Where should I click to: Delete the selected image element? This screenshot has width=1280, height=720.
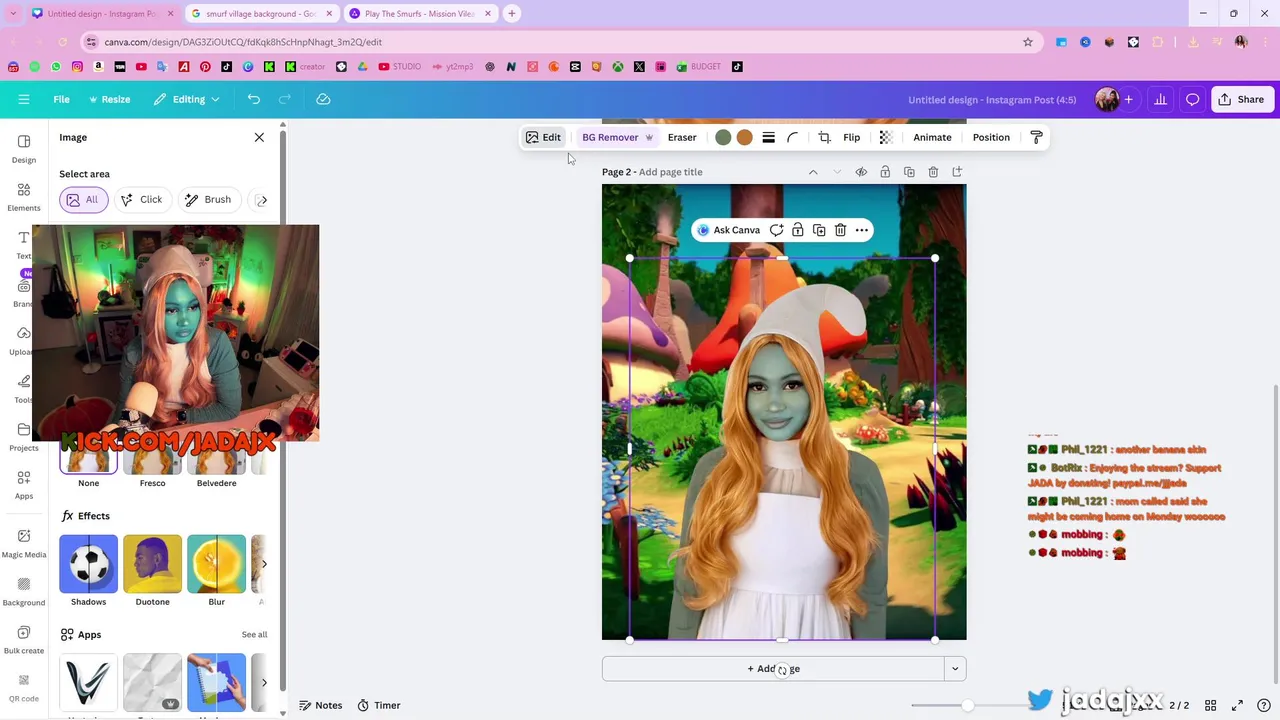pyautogui.click(x=840, y=230)
